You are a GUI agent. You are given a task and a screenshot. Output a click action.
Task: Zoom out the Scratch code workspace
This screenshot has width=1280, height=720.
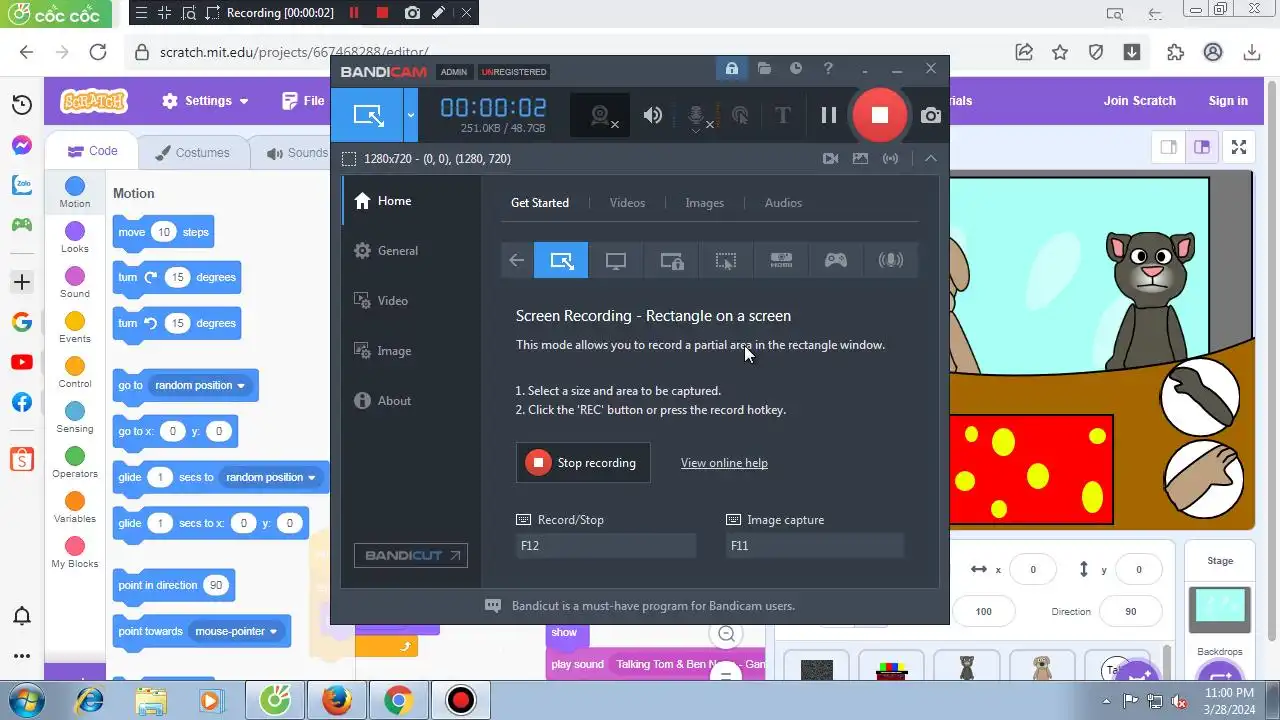[727, 633]
